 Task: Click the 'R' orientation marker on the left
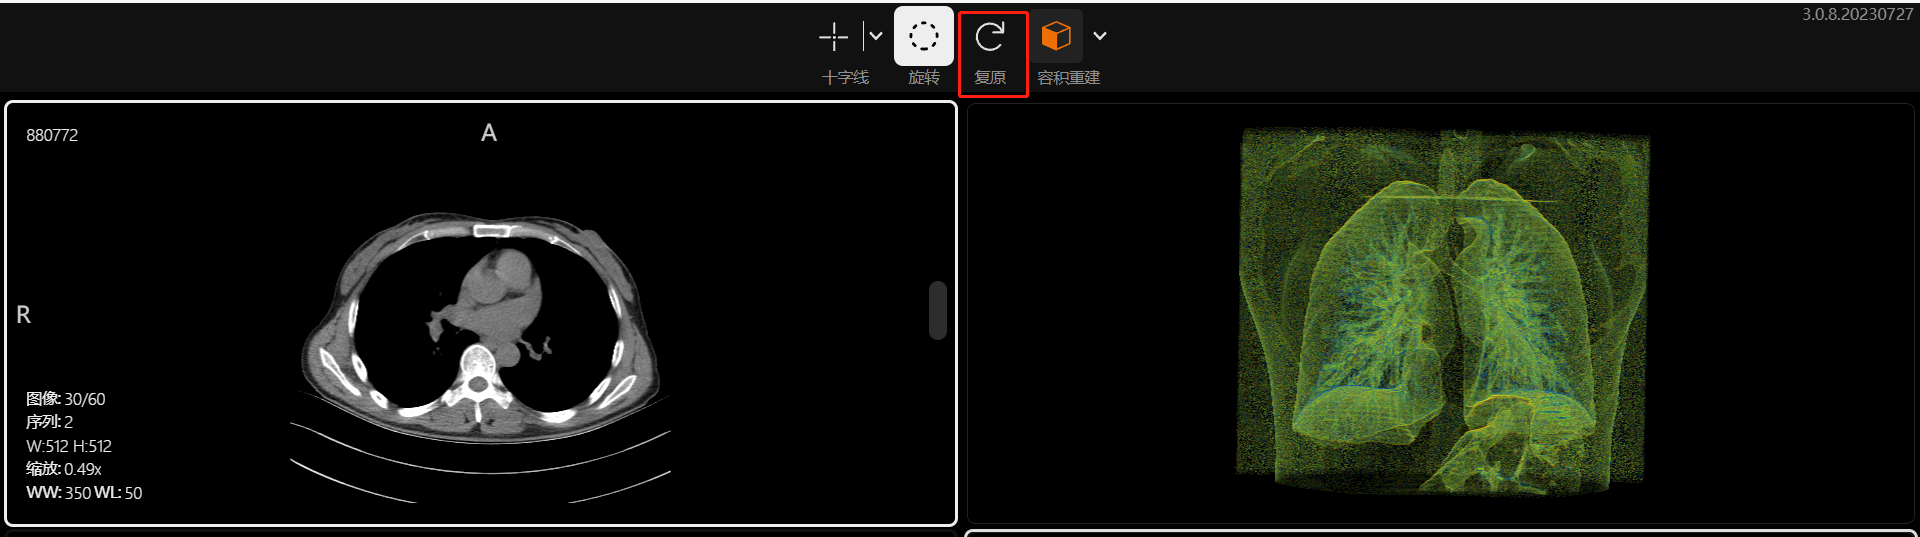point(24,315)
